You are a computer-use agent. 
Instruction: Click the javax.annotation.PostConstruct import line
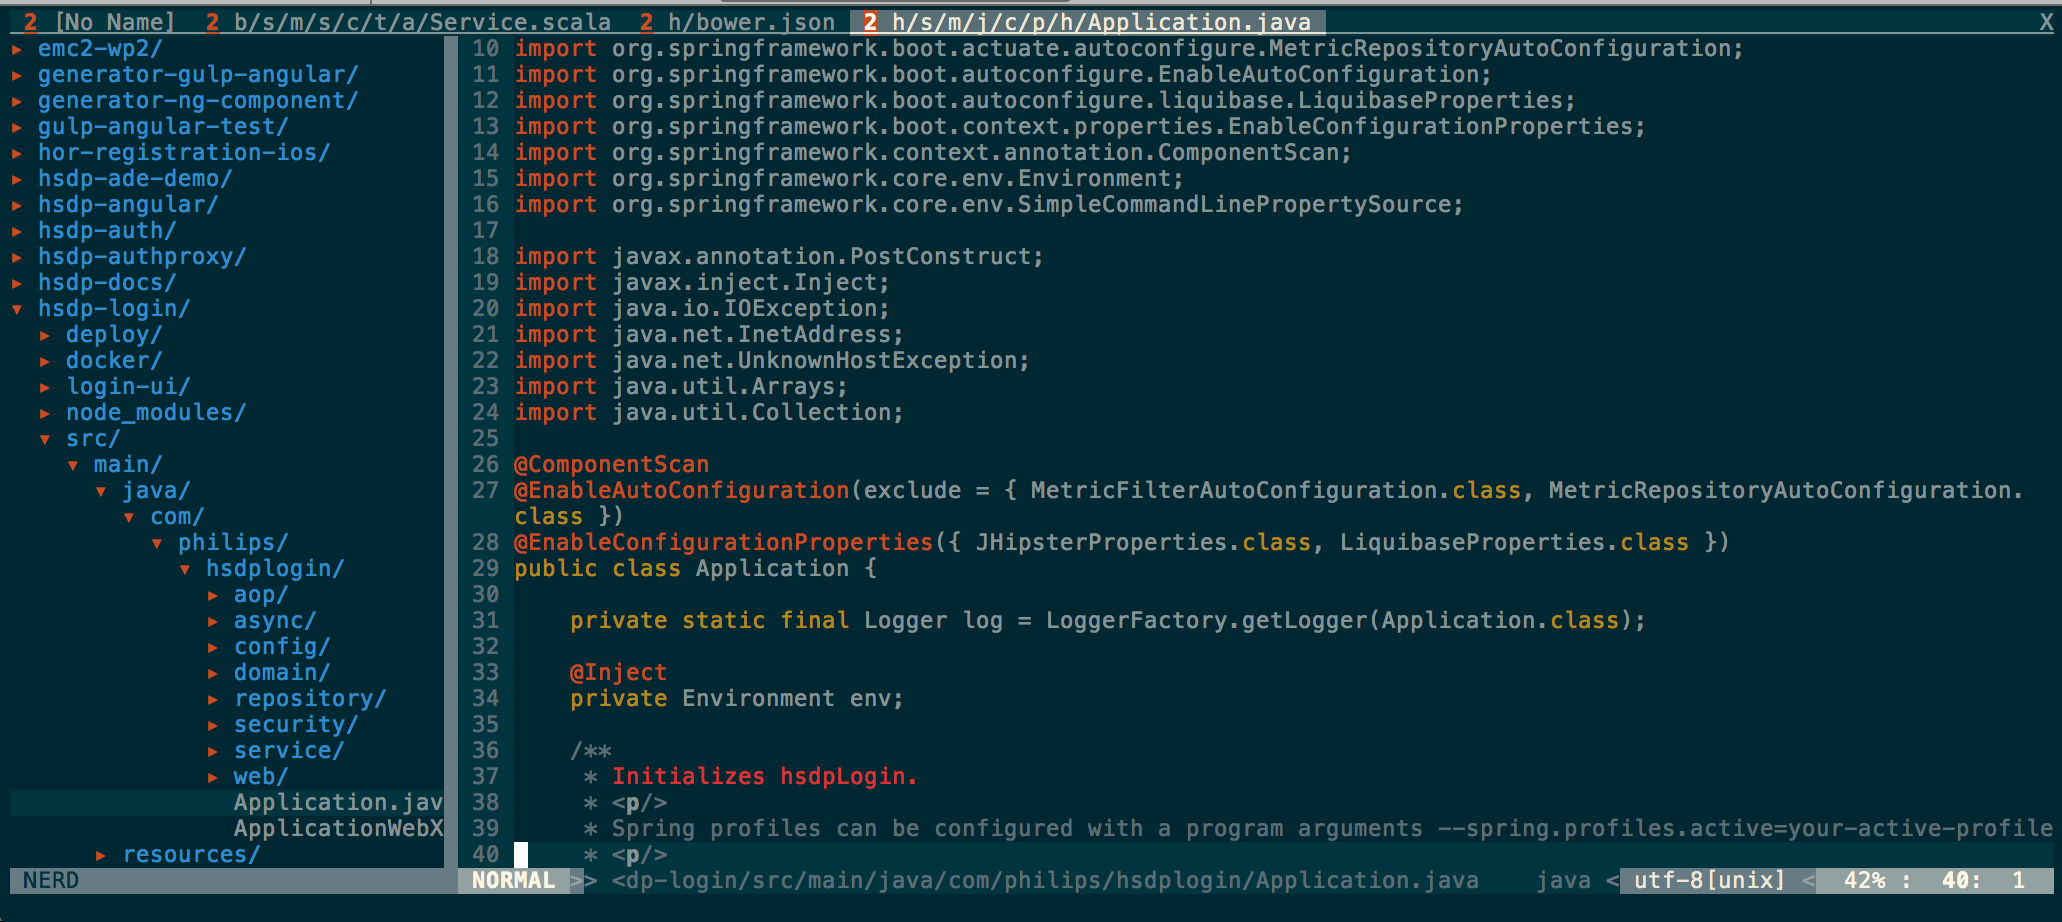pos(779,257)
